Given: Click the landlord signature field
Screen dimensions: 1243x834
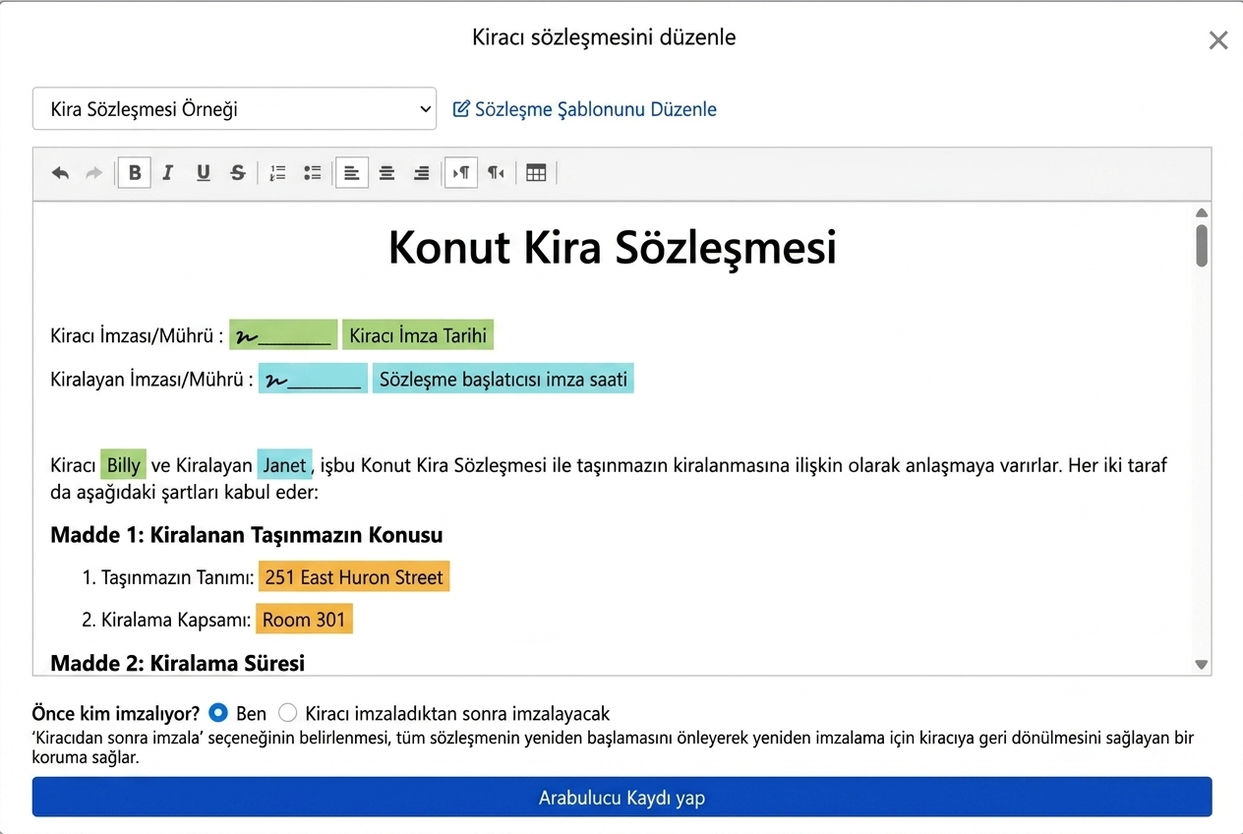Looking at the screenshot, I should coord(313,379).
